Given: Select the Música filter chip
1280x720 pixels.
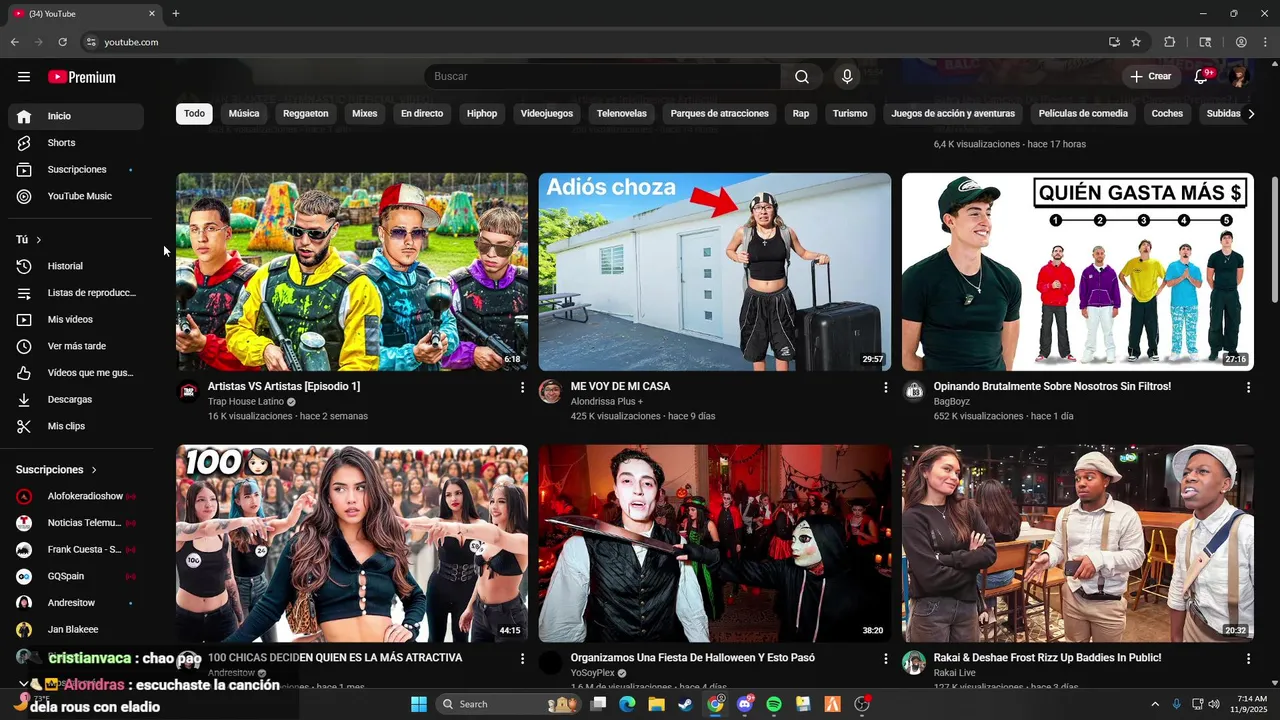Looking at the screenshot, I should click(x=244, y=114).
